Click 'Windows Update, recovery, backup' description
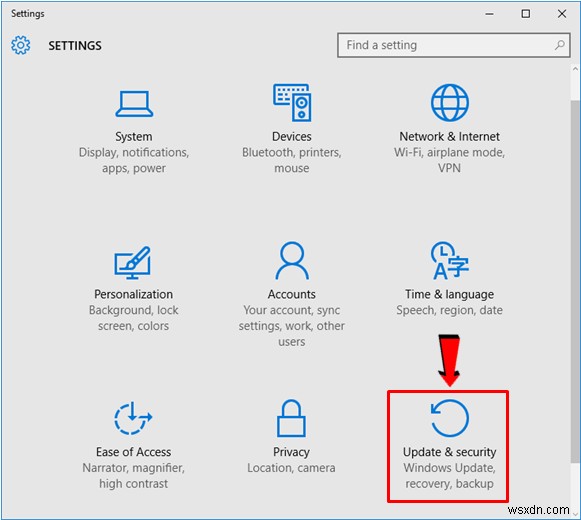This screenshot has height=520, width=581. pos(449,476)
